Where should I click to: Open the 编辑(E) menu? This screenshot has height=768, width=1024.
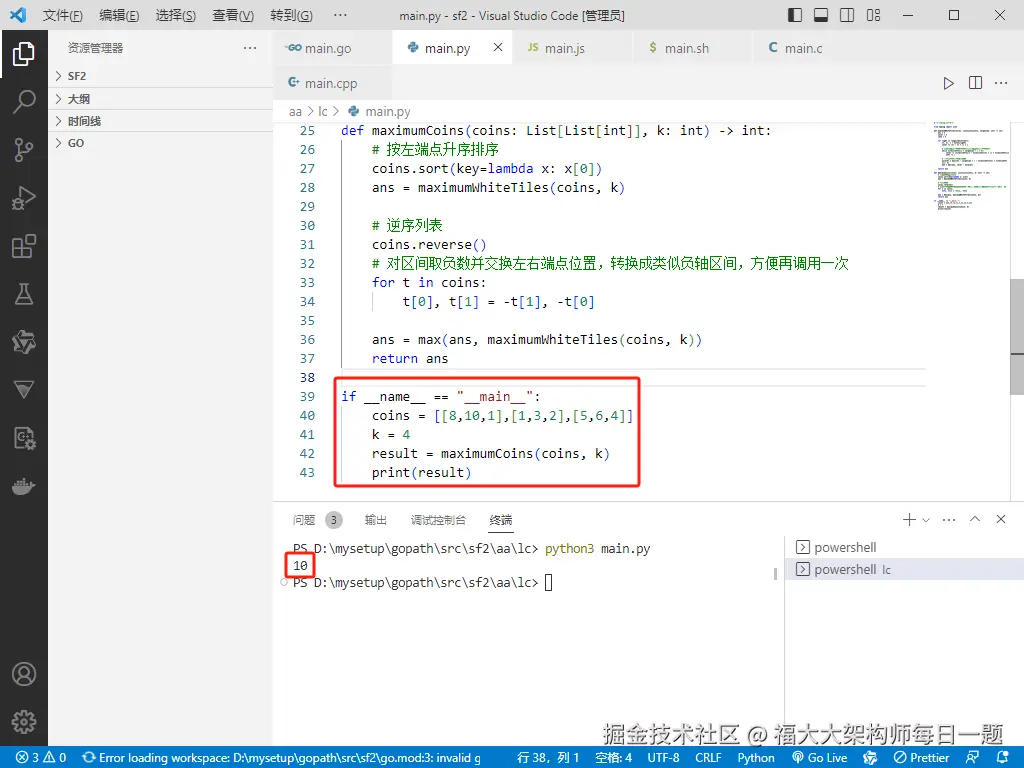[119, 15]
